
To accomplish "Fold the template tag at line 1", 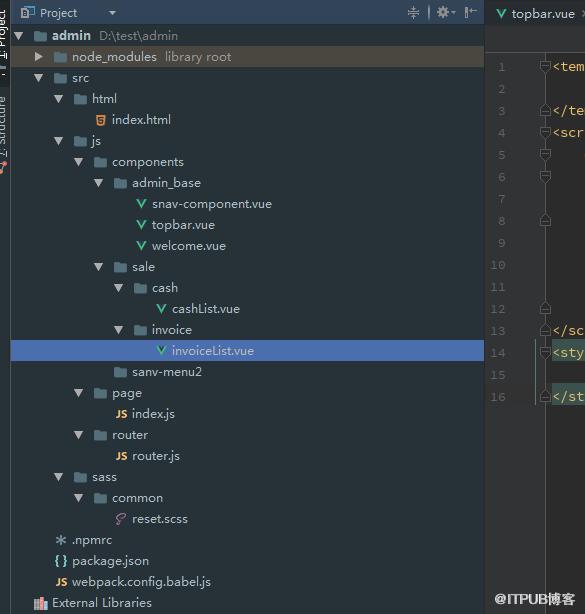I will pyautogui.click(x=545, y=67).
